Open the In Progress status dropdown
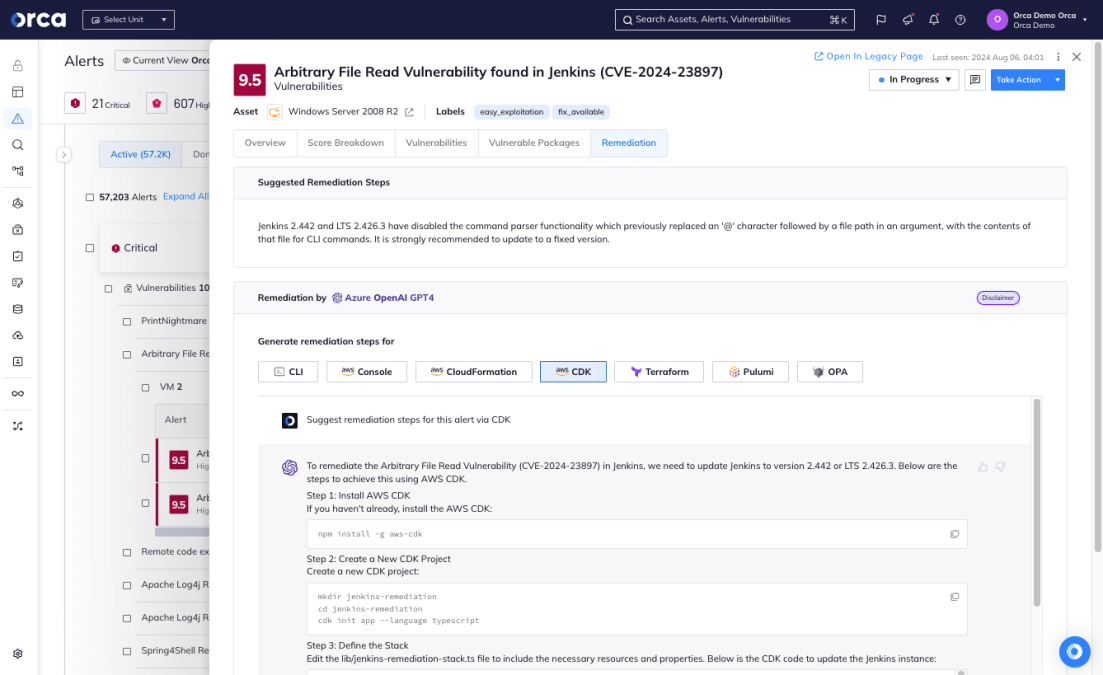The image size is (1103, 675). [x=914, y=79]
